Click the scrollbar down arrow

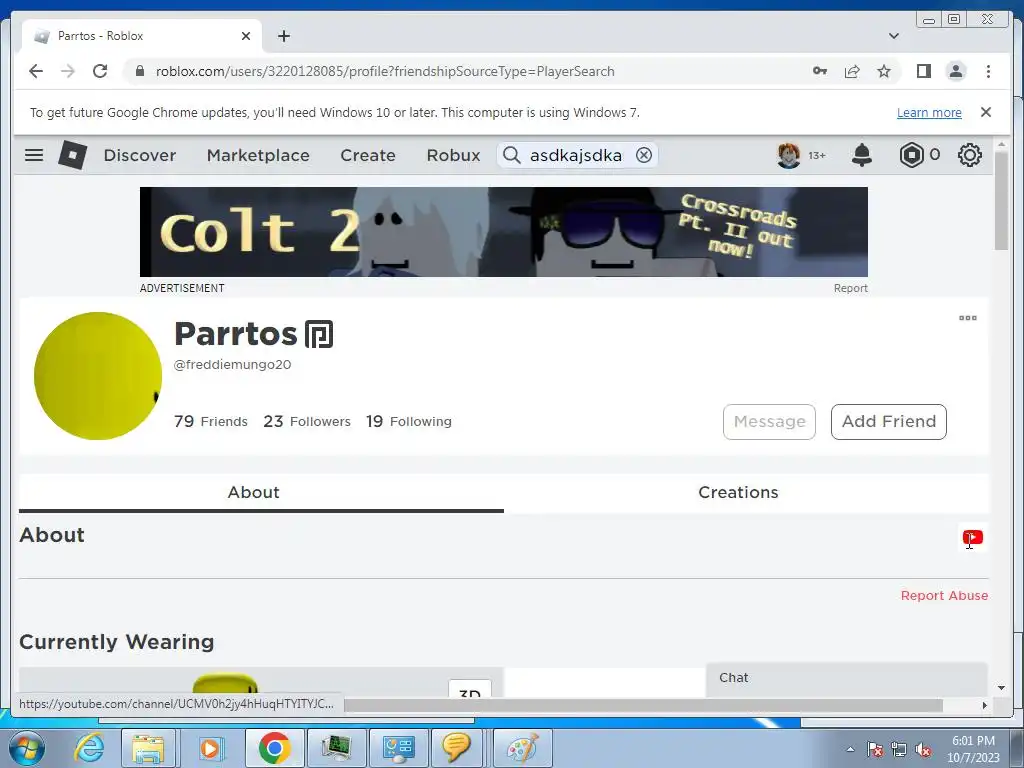coord(1001,687)
